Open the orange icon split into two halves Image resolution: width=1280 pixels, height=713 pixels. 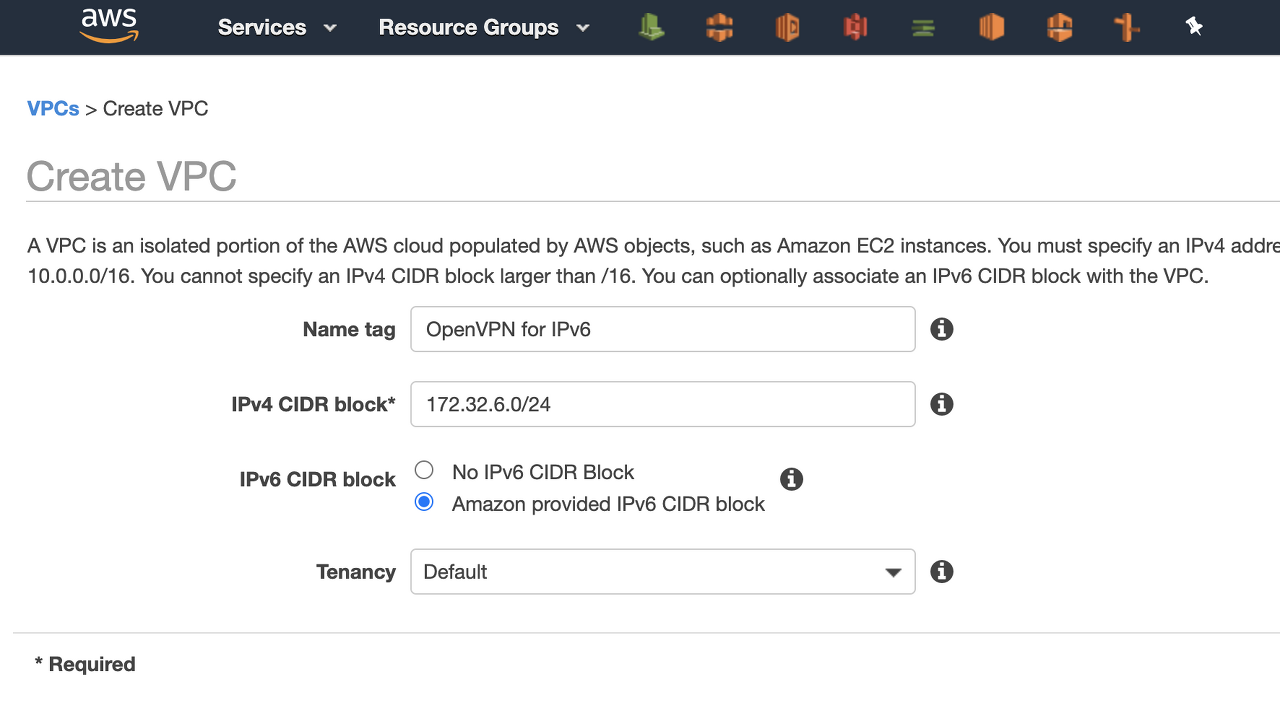720,28
